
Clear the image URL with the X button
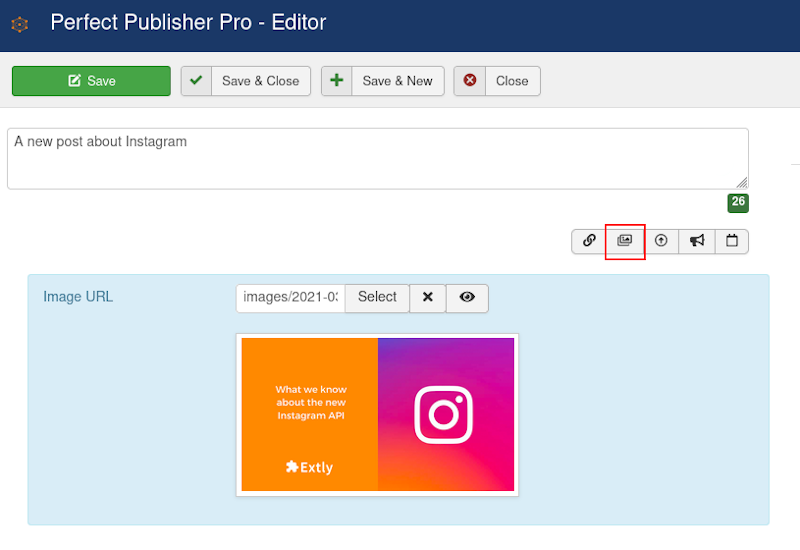(428, 298)
